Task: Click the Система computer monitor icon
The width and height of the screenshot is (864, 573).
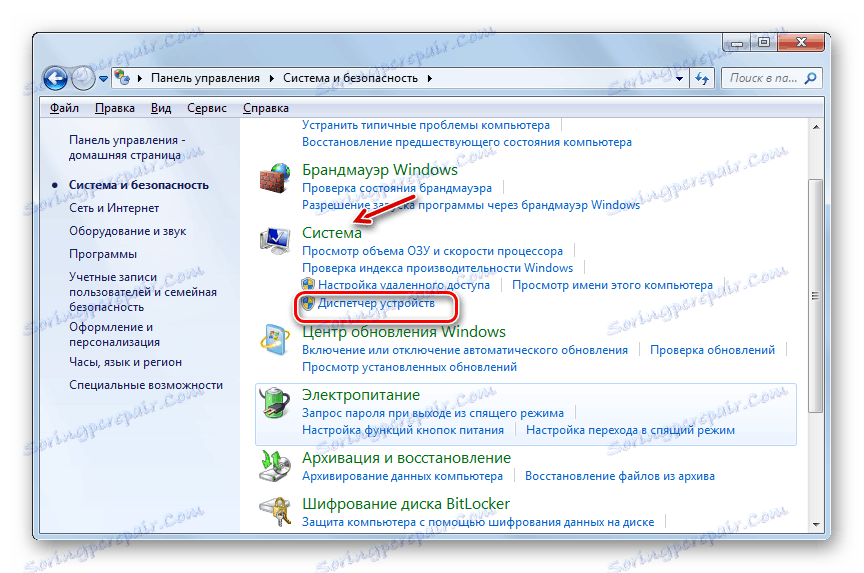Action: coord(275,241)
